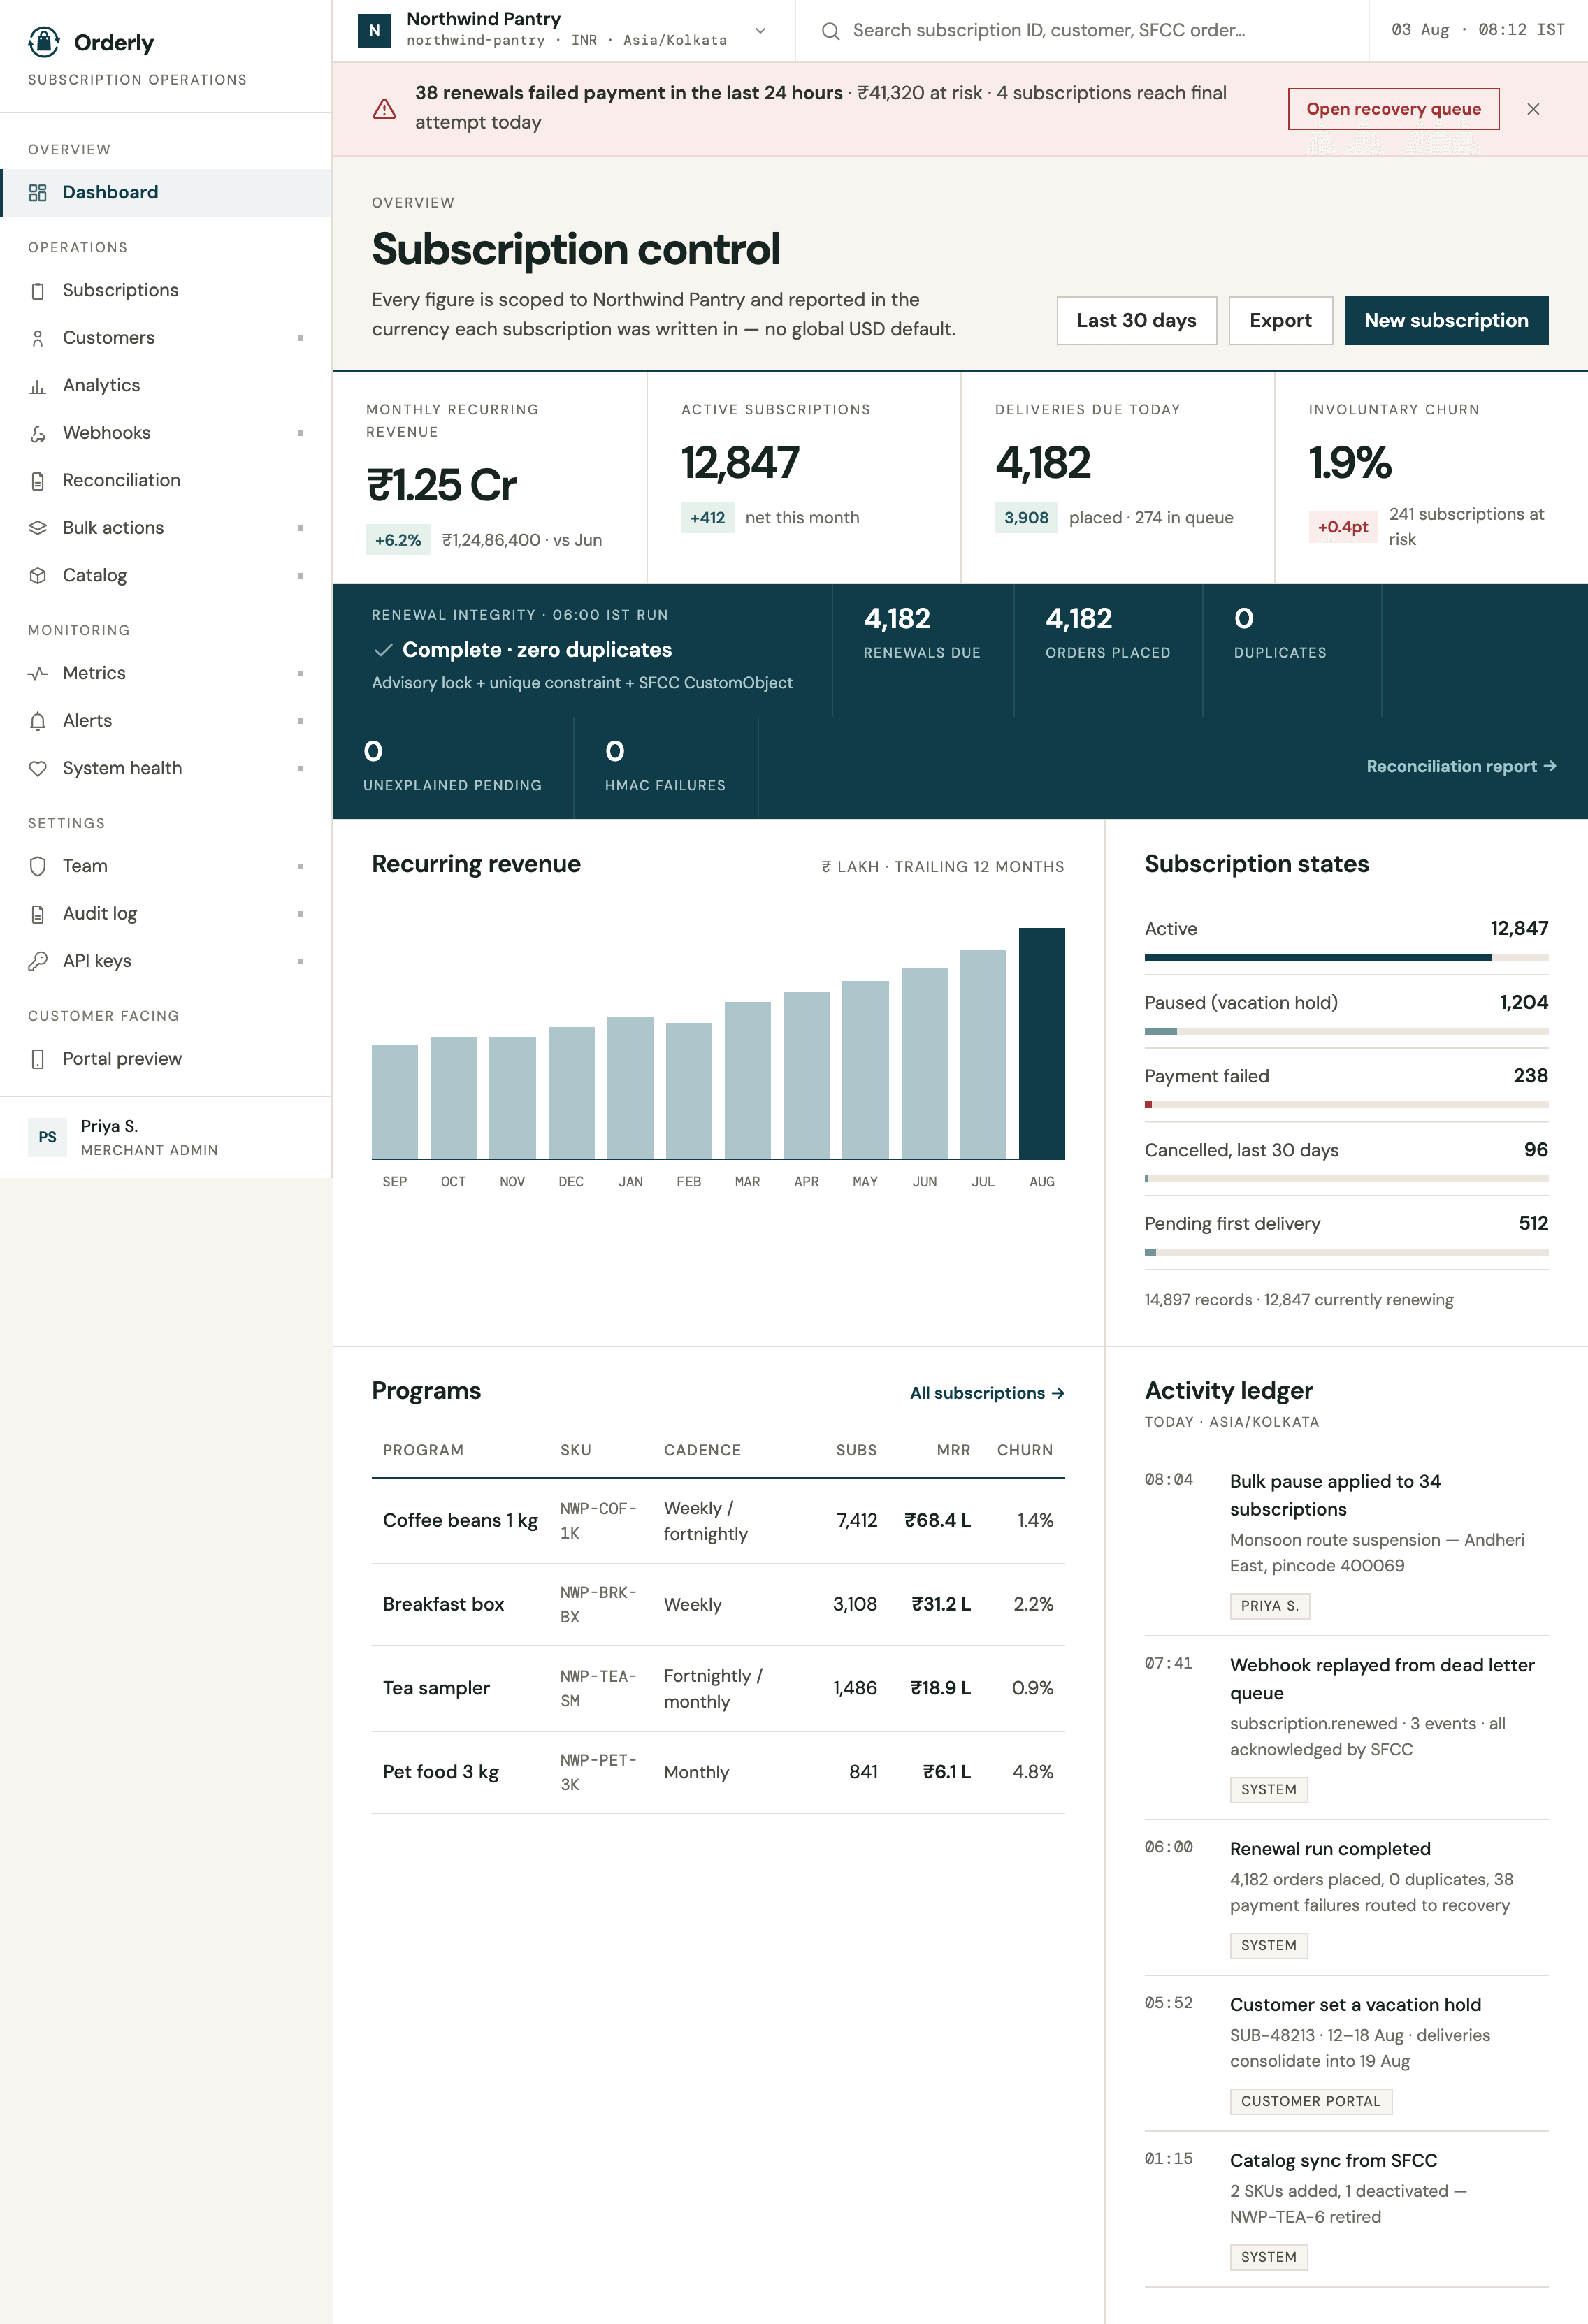Click the PS avatar for Priya S.
The image size is (1588, 2324).
coord(47,1137)
